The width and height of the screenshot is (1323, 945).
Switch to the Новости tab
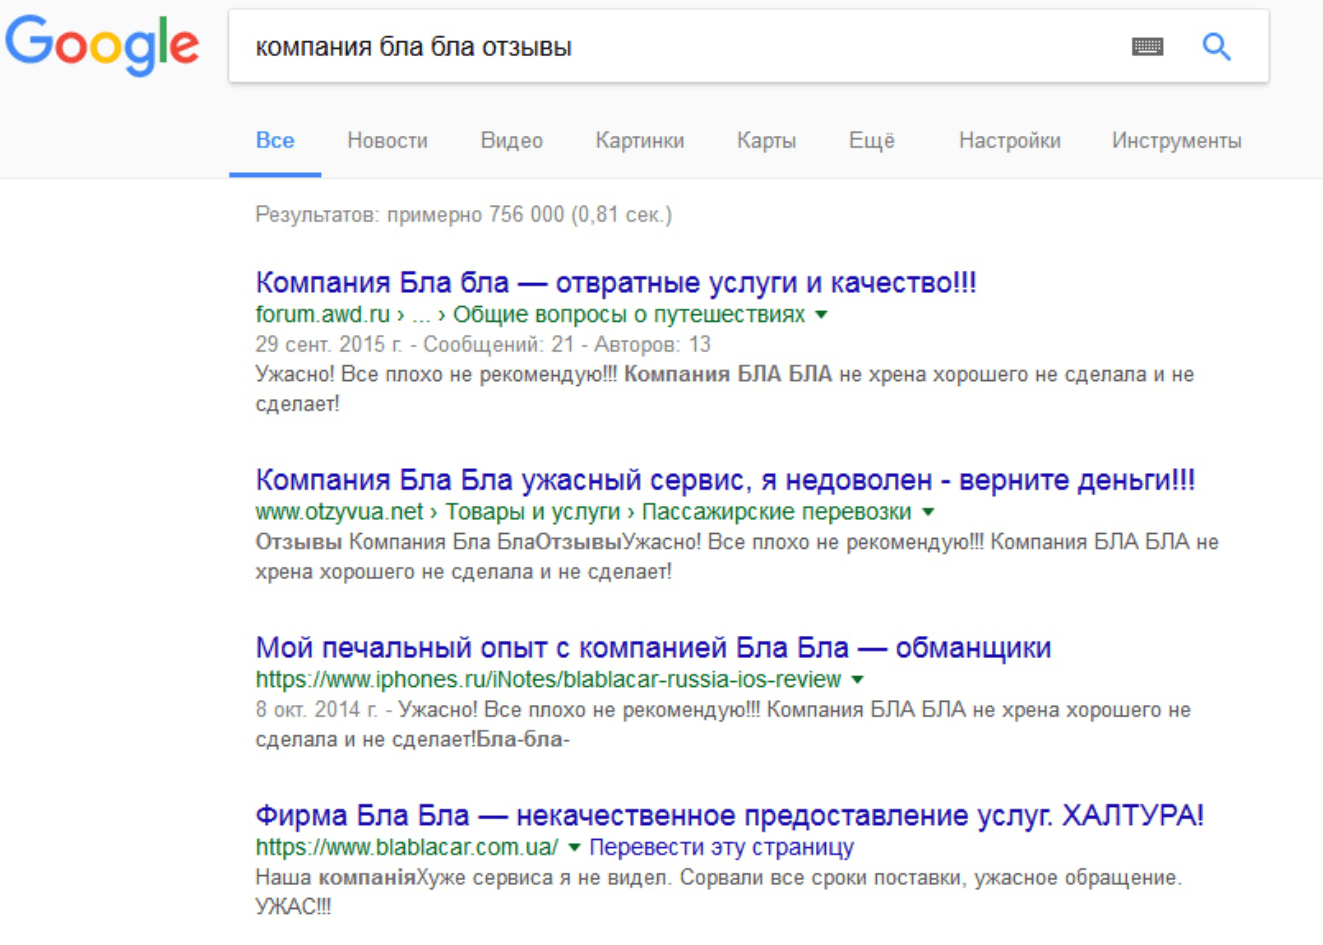387,141
